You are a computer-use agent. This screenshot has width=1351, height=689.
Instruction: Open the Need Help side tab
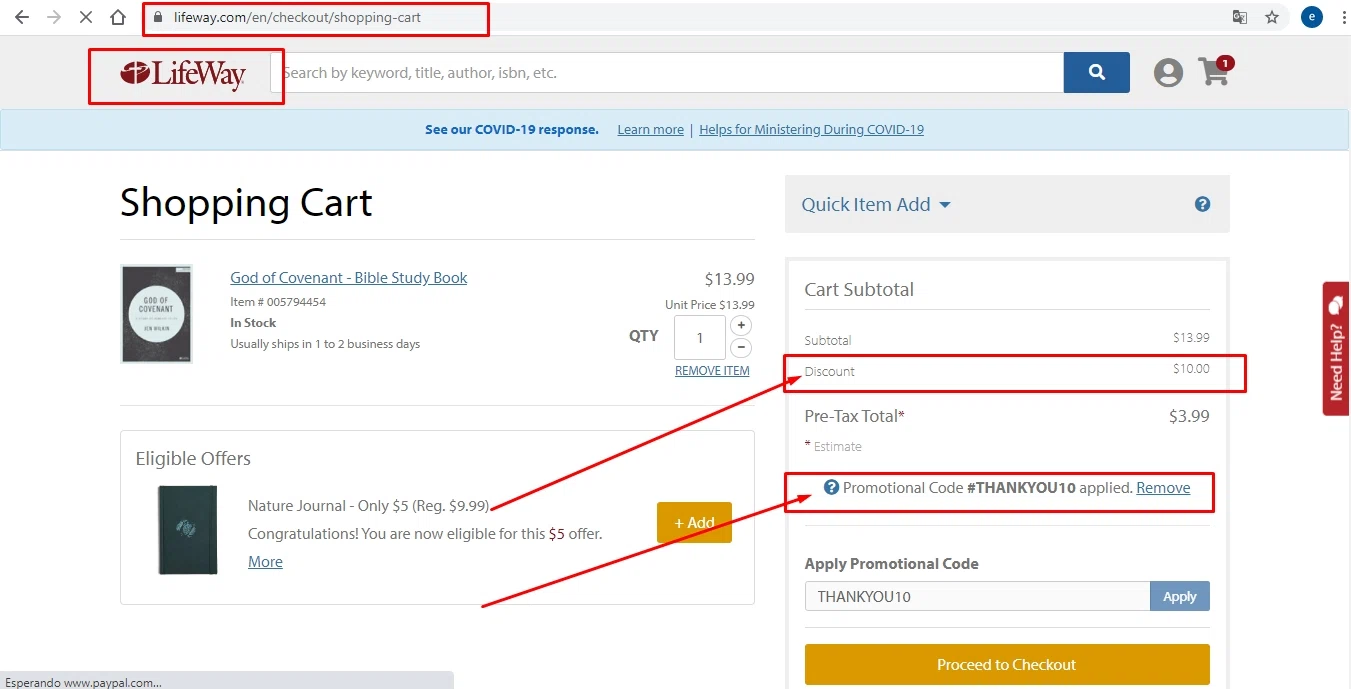[1336, 348]
